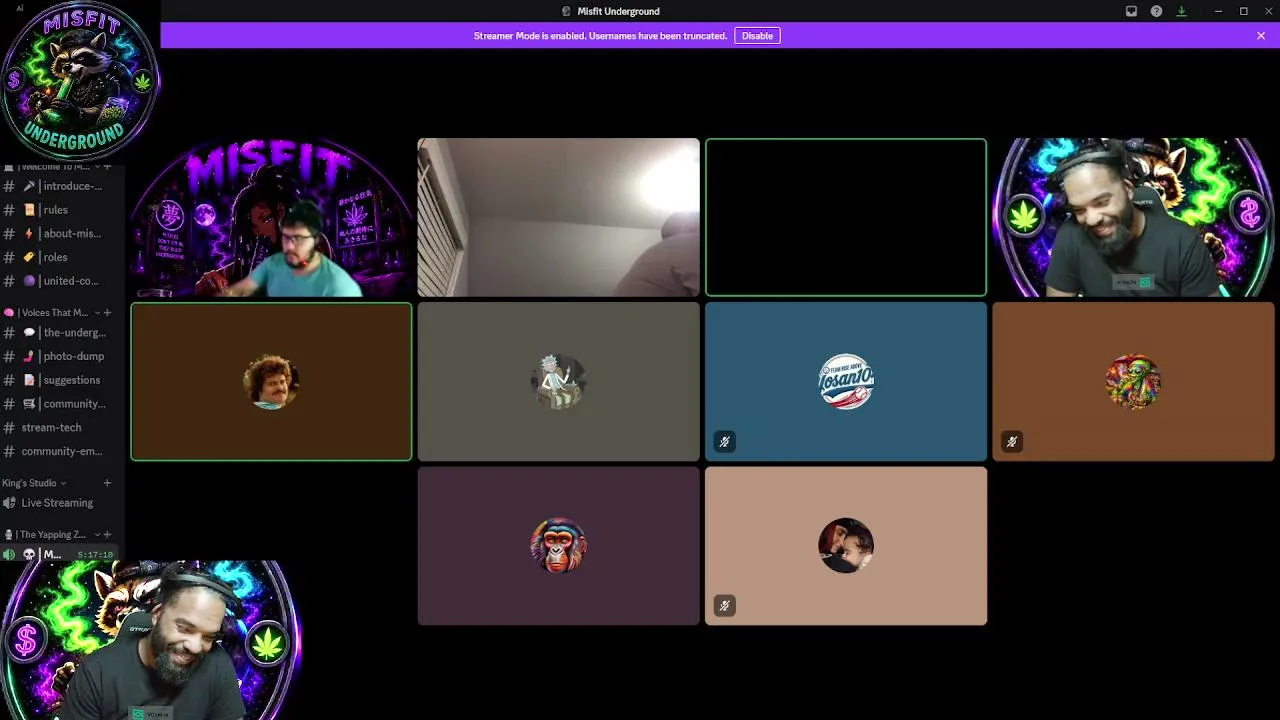Focus the webcam tile with purple MISFIT backdrop
The height and width of the screenshot is (720, 1280).
[271, 218]
